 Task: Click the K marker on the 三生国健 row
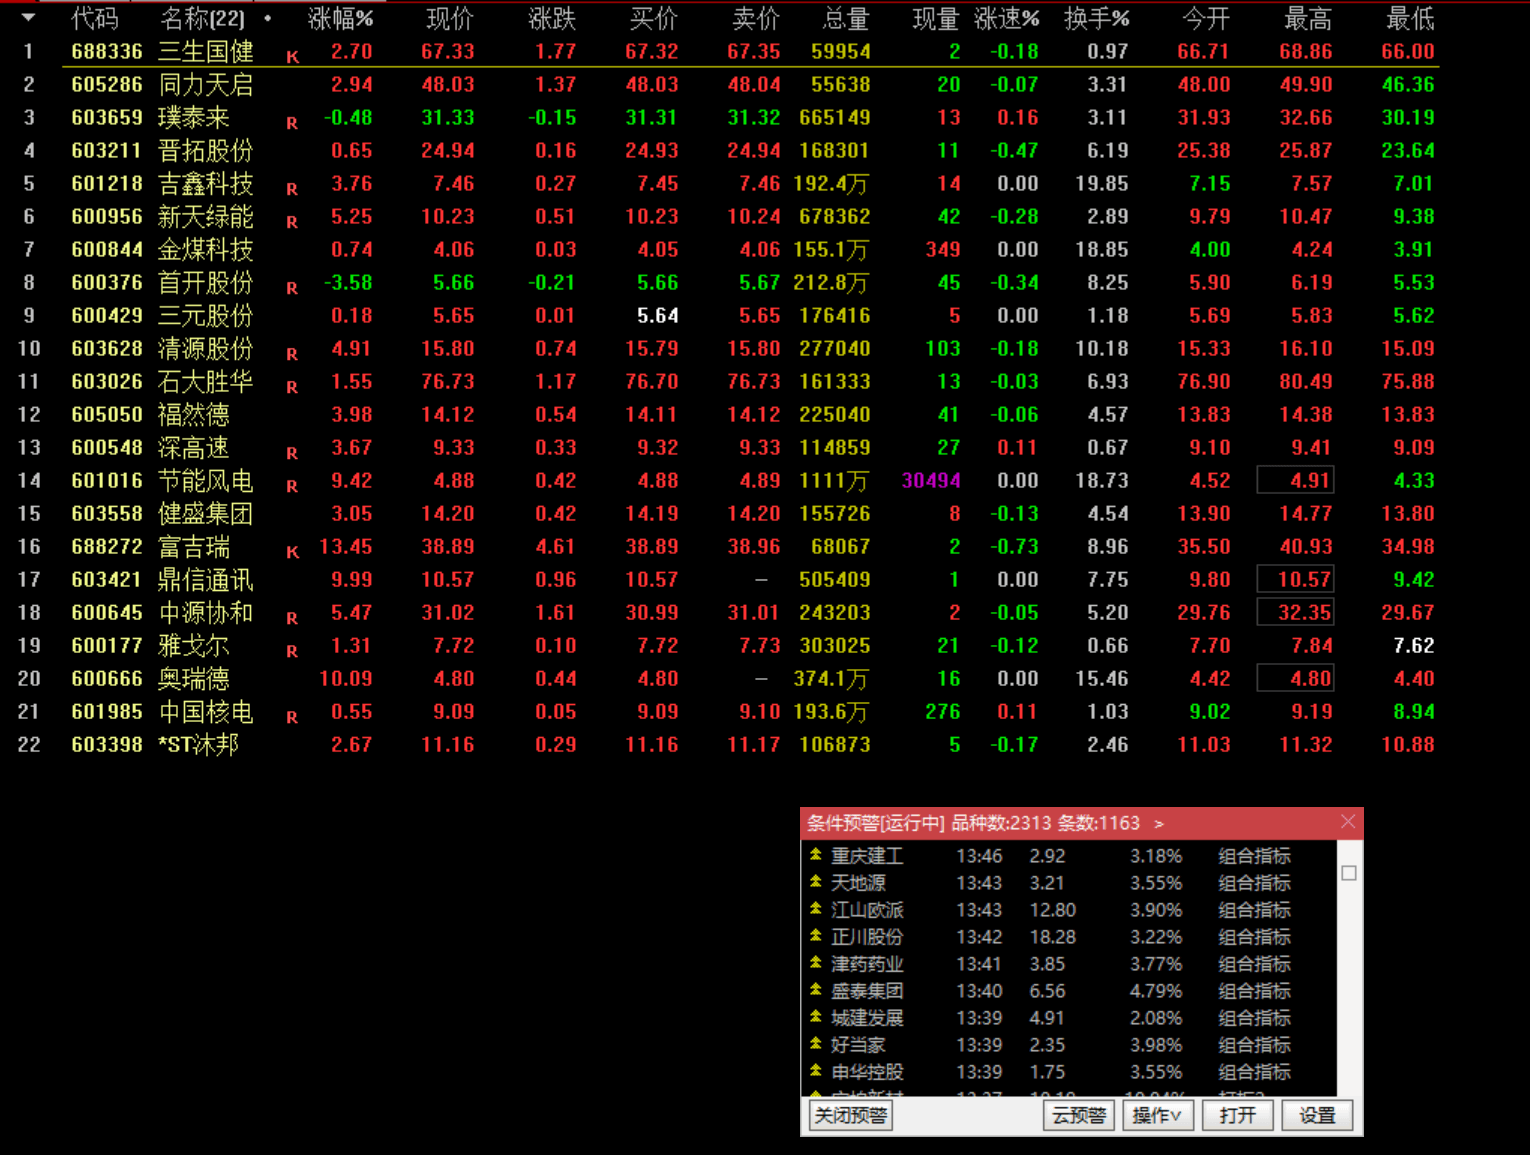[292, 57]
